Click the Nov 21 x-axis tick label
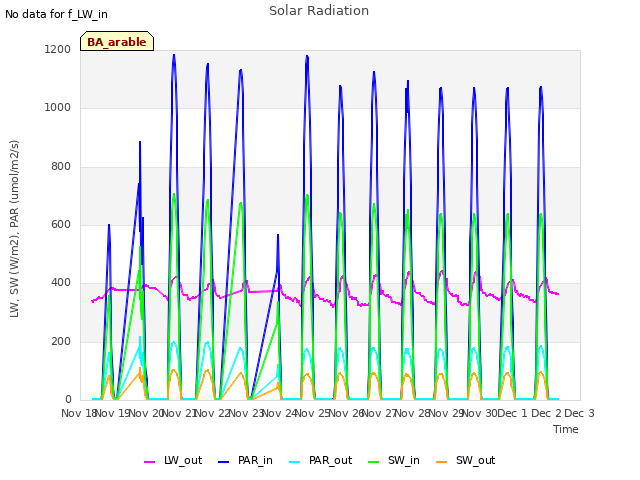The width and height of the screenshot is (640, 480). point(179,413)
